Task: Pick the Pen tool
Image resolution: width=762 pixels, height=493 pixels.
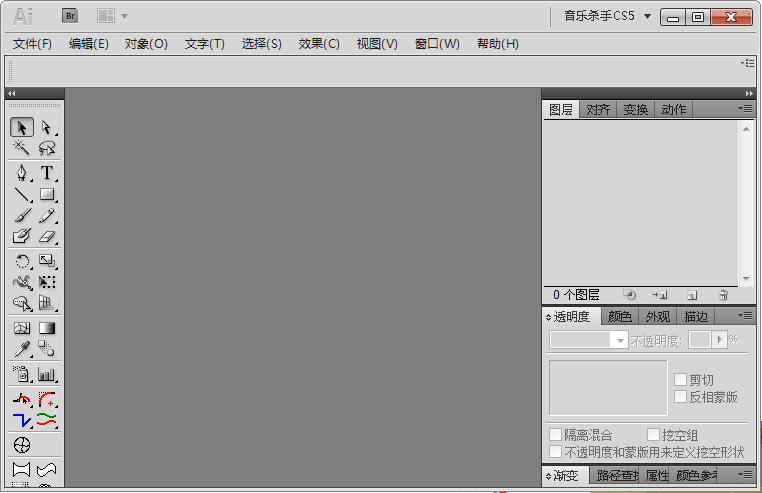Action: [x=22, y=173]
